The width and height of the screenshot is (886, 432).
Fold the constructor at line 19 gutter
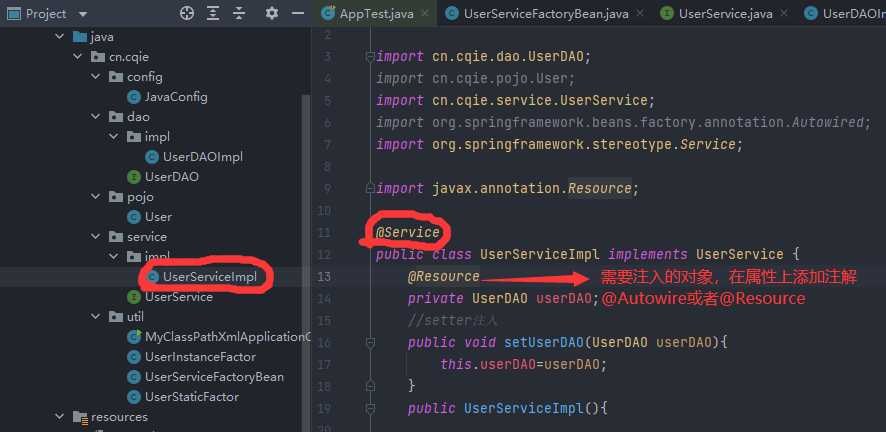[370, 408]
